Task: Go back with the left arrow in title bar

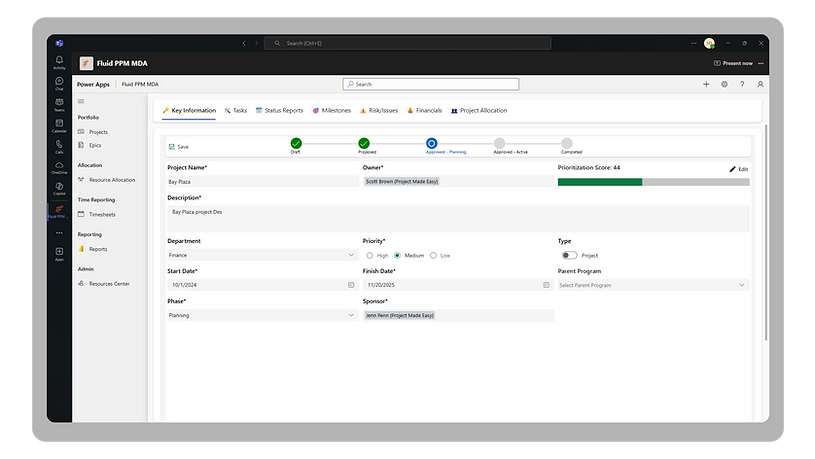Action: pyautogui.click(x=244, y=43)
